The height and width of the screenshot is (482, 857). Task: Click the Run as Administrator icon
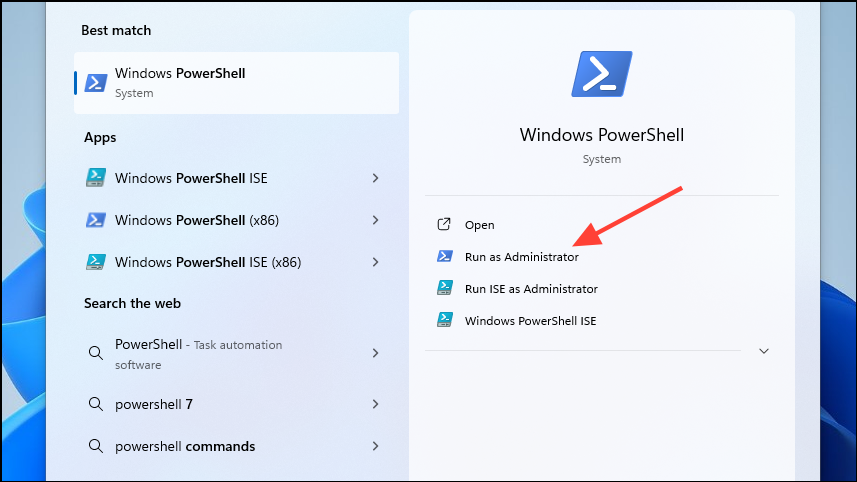coord(444,256)
